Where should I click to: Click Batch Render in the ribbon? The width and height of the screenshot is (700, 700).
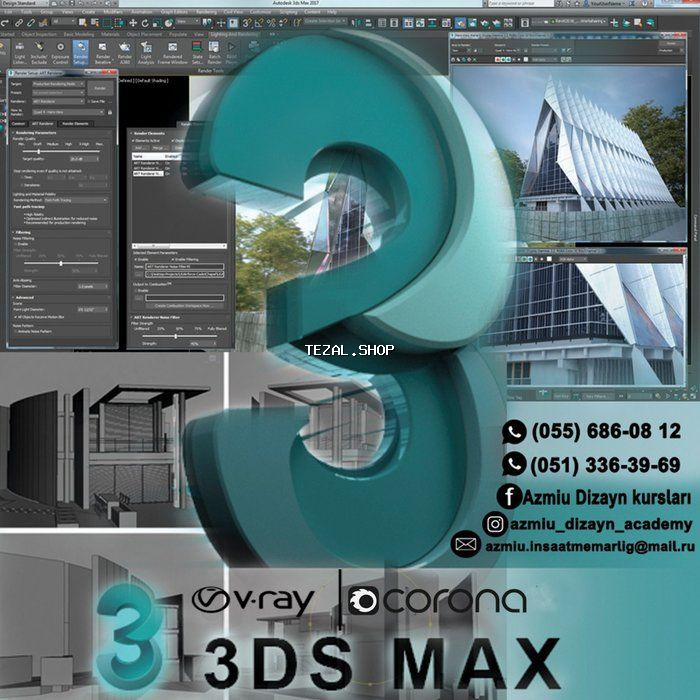[214, 53]
